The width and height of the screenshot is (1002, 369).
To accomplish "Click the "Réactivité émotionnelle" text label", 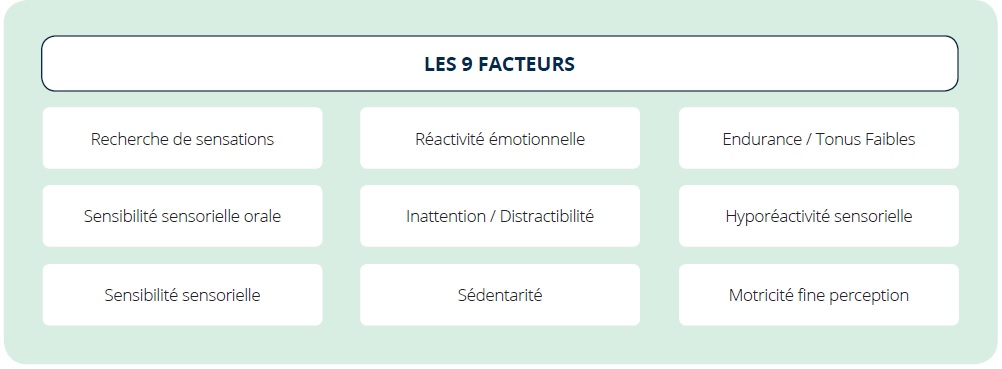I will [x=500, y=139].
